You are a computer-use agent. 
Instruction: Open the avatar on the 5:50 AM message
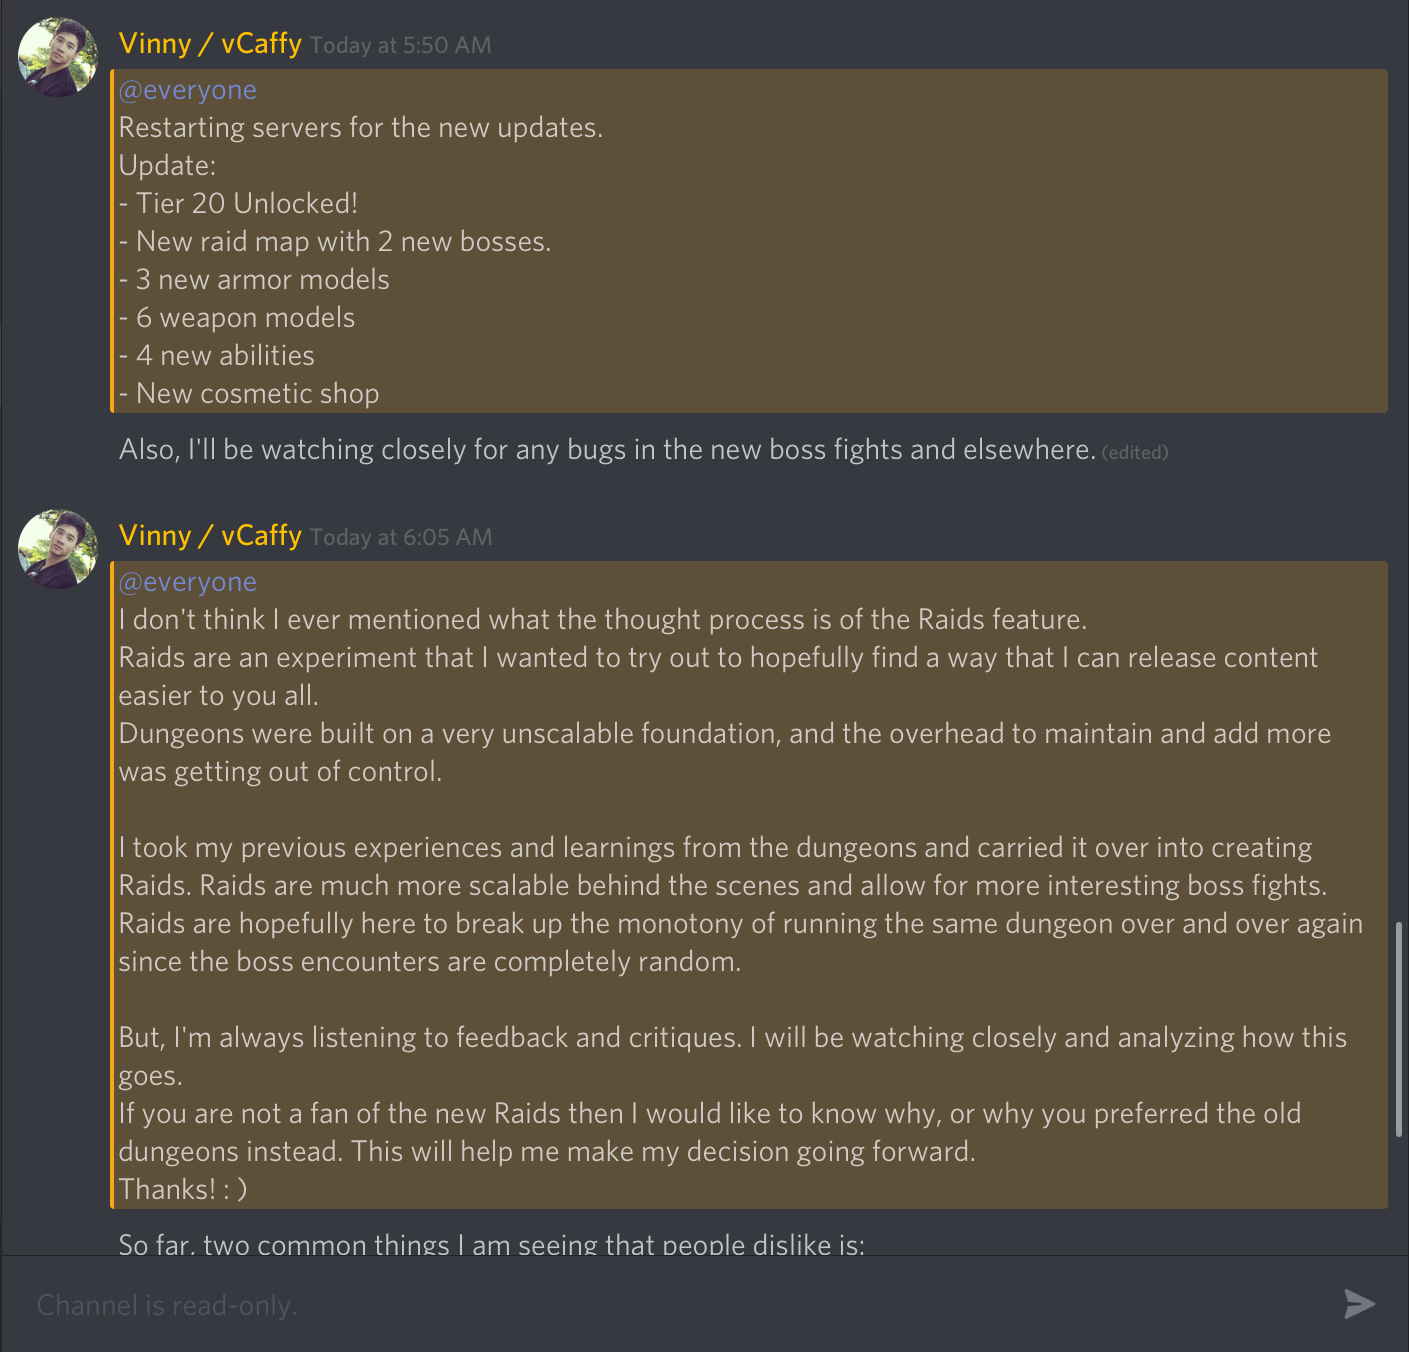click(x=58, y=57)
